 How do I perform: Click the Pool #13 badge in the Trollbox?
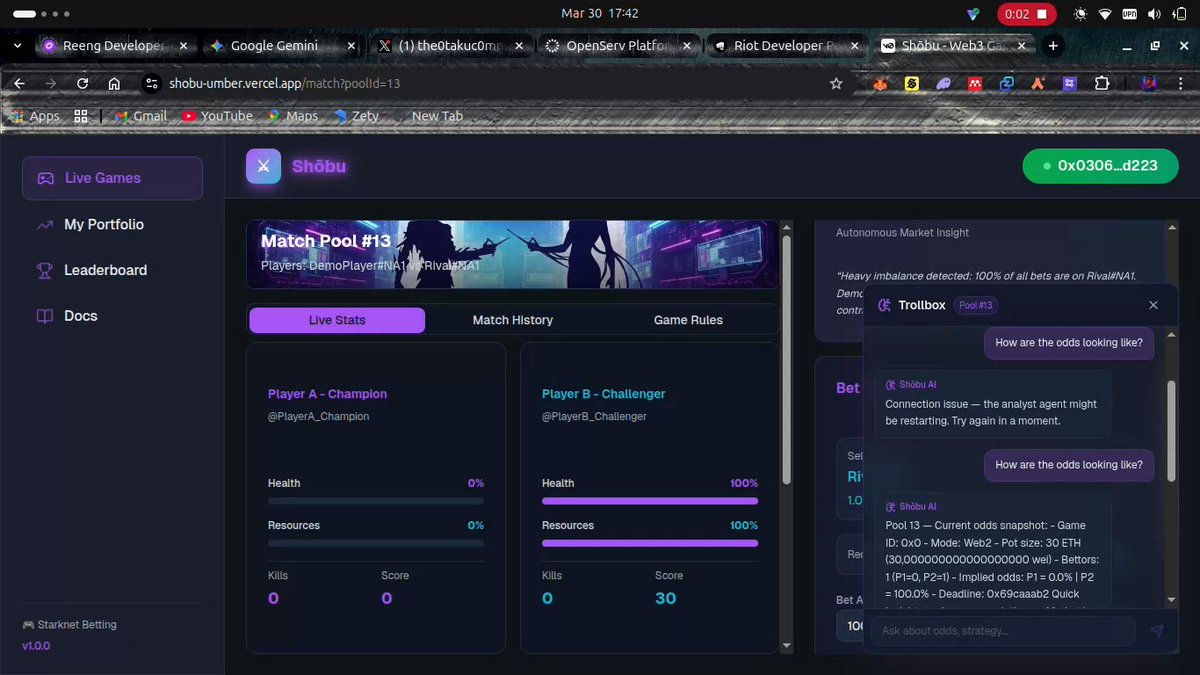(975, 305)
